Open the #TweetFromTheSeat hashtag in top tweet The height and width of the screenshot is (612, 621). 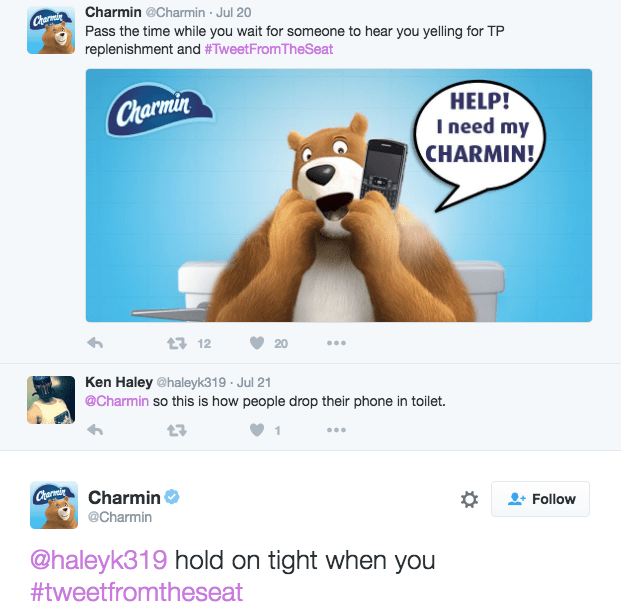coord(269,49)
